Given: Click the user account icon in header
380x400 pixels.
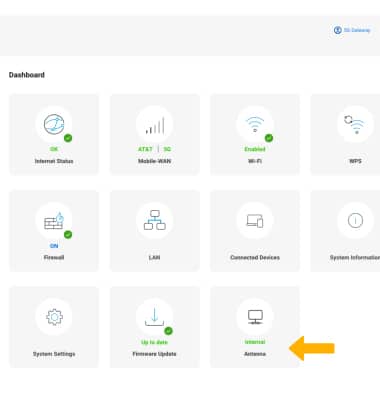Looking at the screenshot, I should pyautogui.click(x=337, y=30).
